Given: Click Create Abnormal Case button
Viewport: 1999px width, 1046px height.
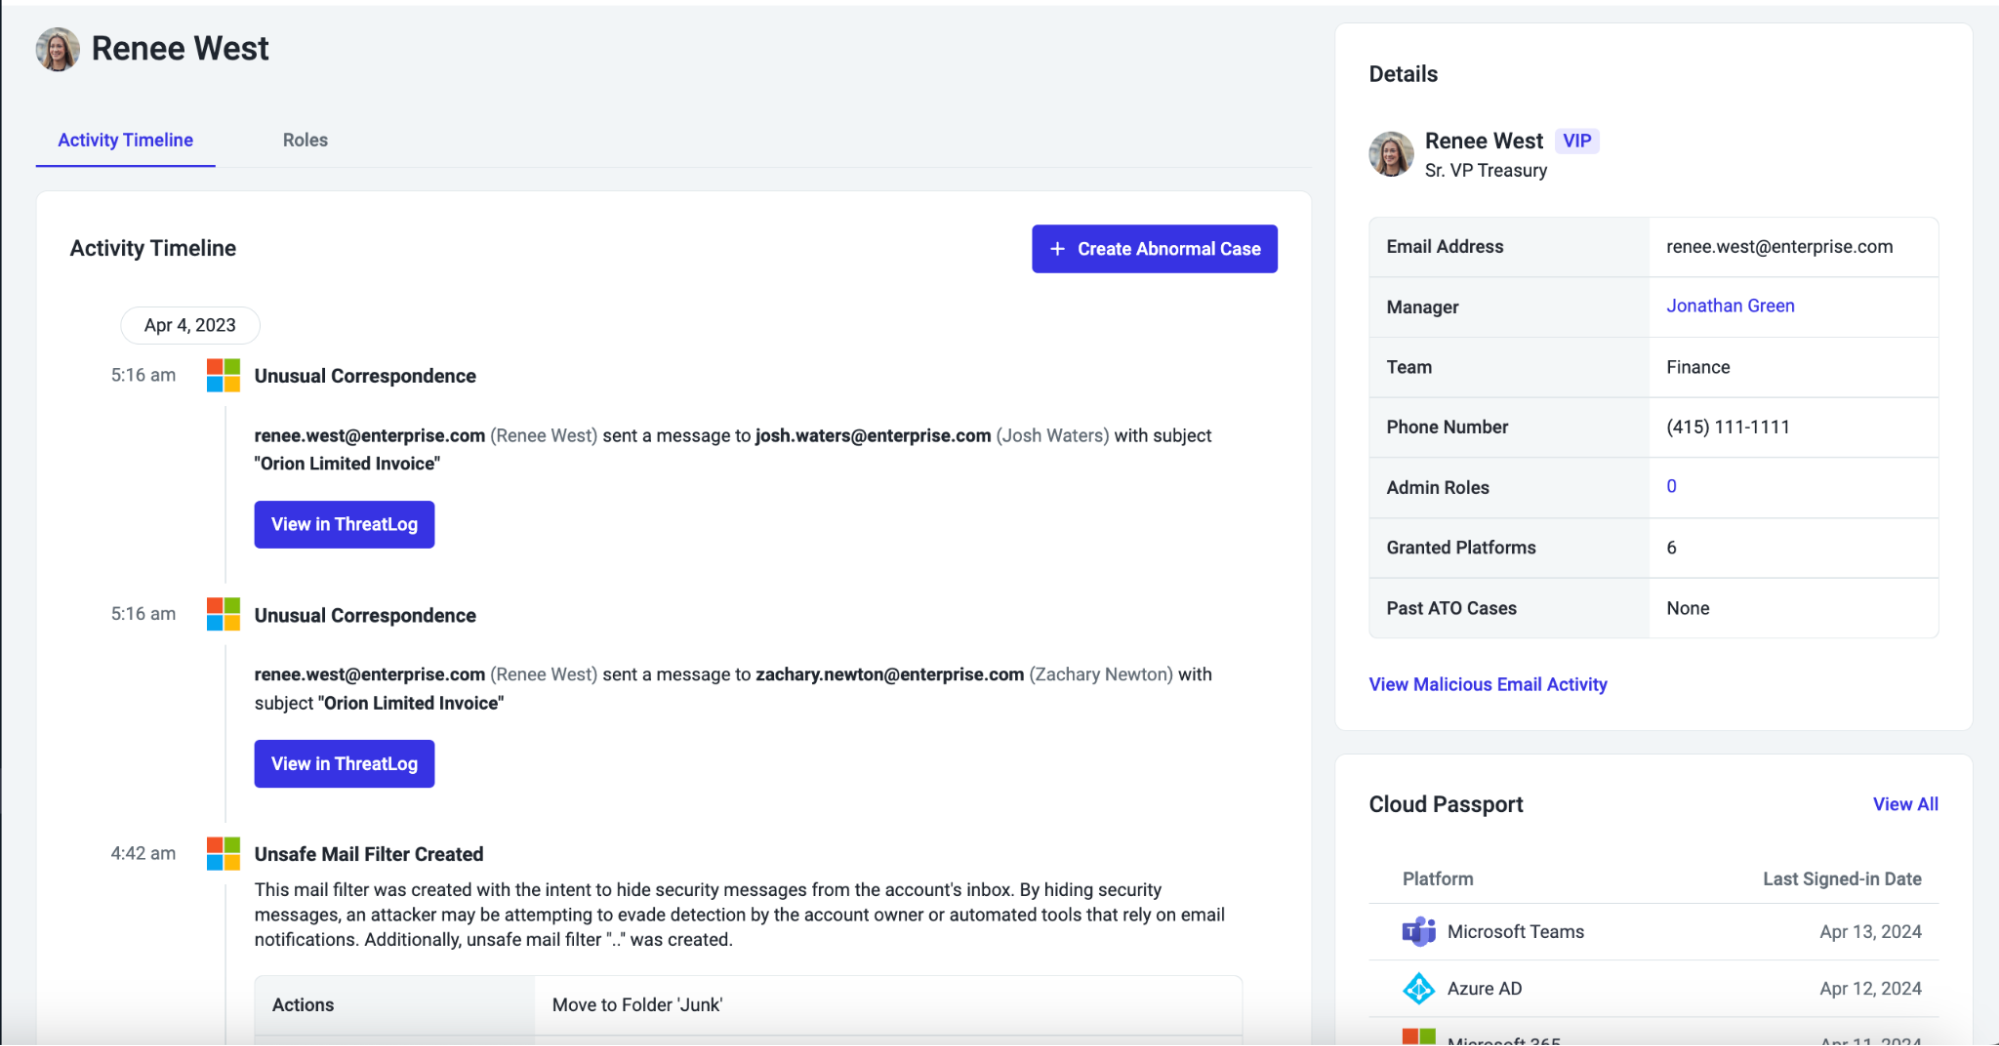Looking at the screenshot, I should (x=1154, y=249).
